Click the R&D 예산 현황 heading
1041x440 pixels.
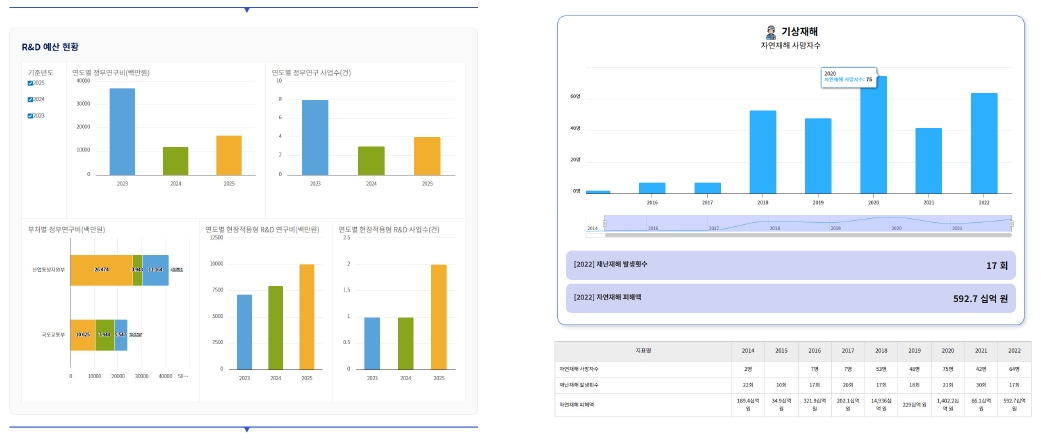(x=51, y=47)
